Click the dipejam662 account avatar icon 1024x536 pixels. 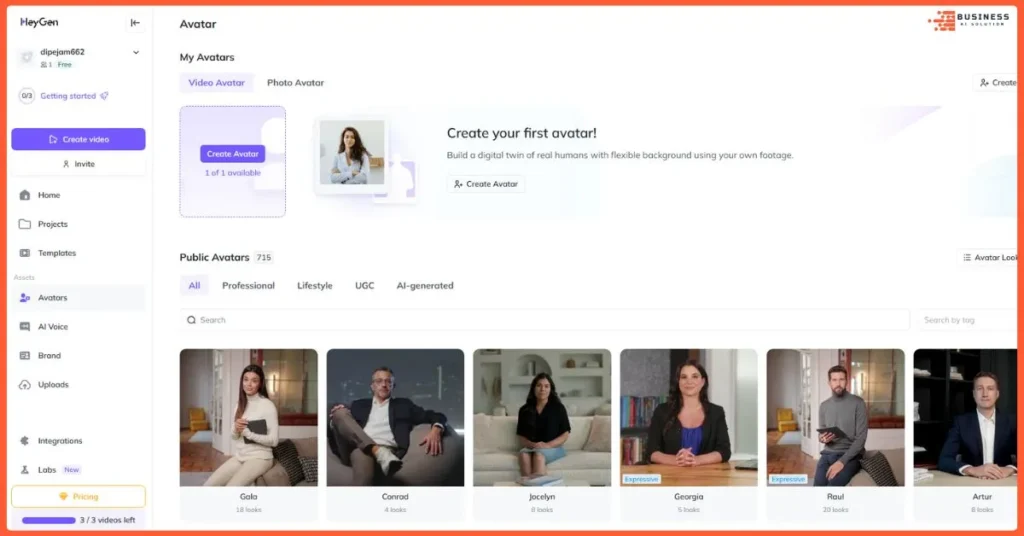tap(27, 57)
